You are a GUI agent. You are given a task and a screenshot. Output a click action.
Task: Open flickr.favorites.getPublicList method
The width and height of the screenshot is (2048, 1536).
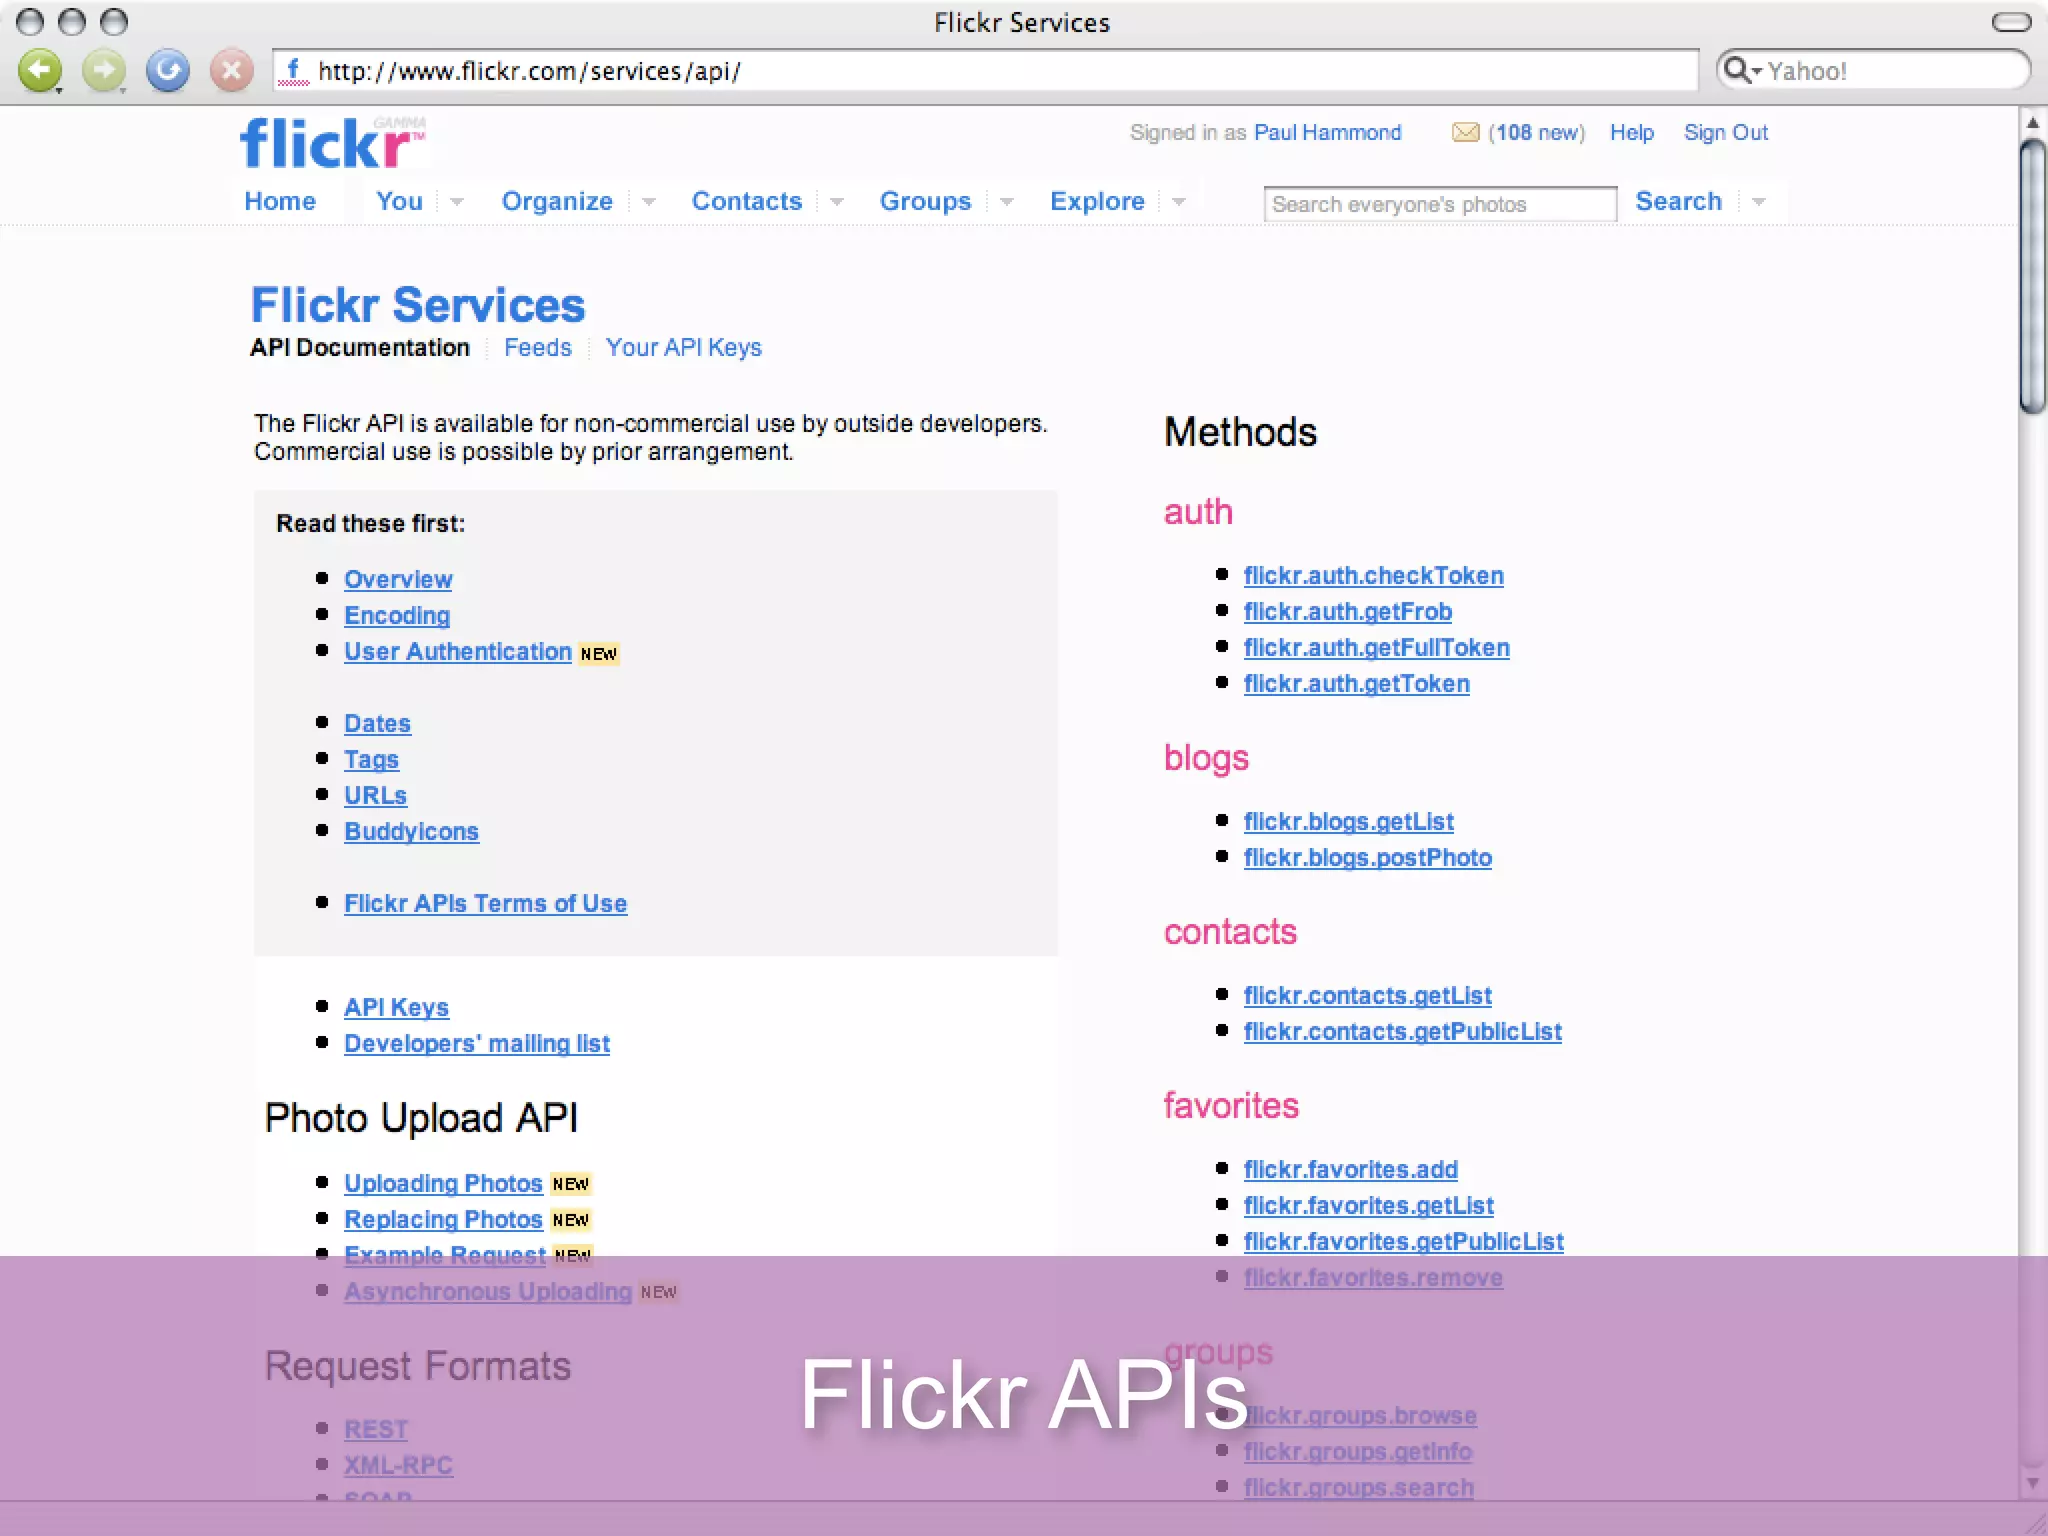(1403, 1241)
